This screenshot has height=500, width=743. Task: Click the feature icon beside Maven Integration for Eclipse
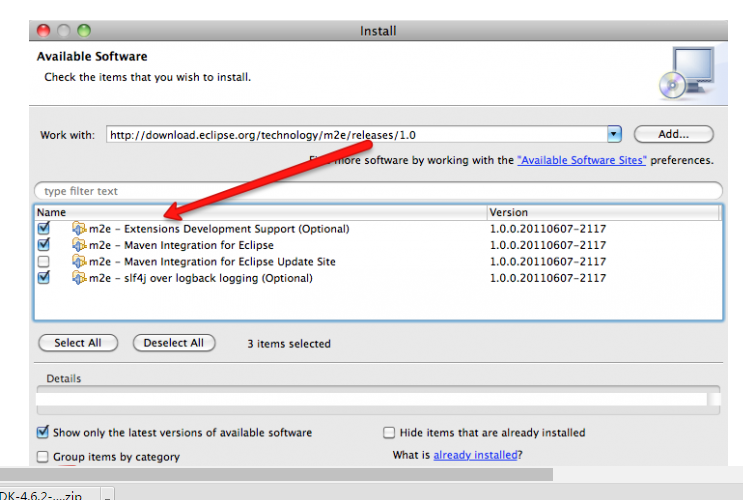point(79,245)
